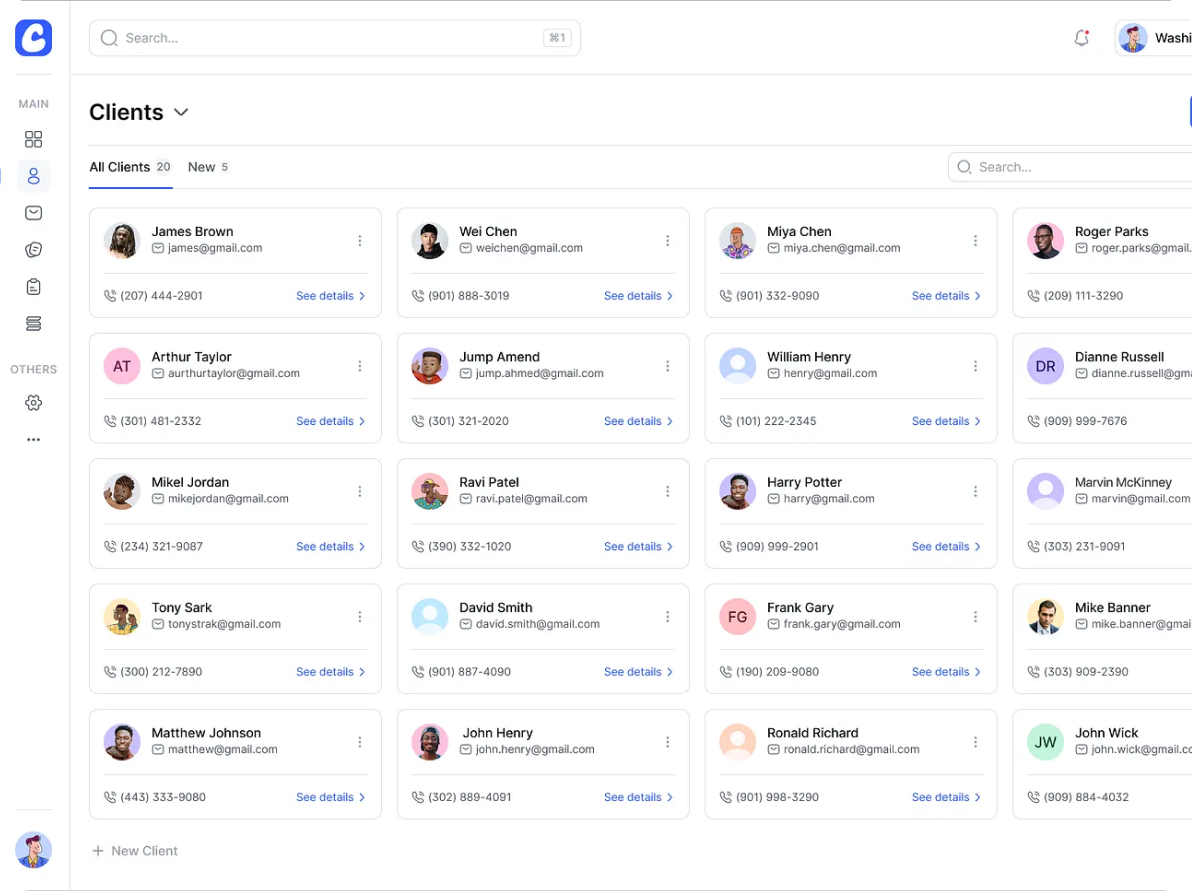
Task: Open the options menu on Mikel Jordan card
Action: (x=360, y=492)
